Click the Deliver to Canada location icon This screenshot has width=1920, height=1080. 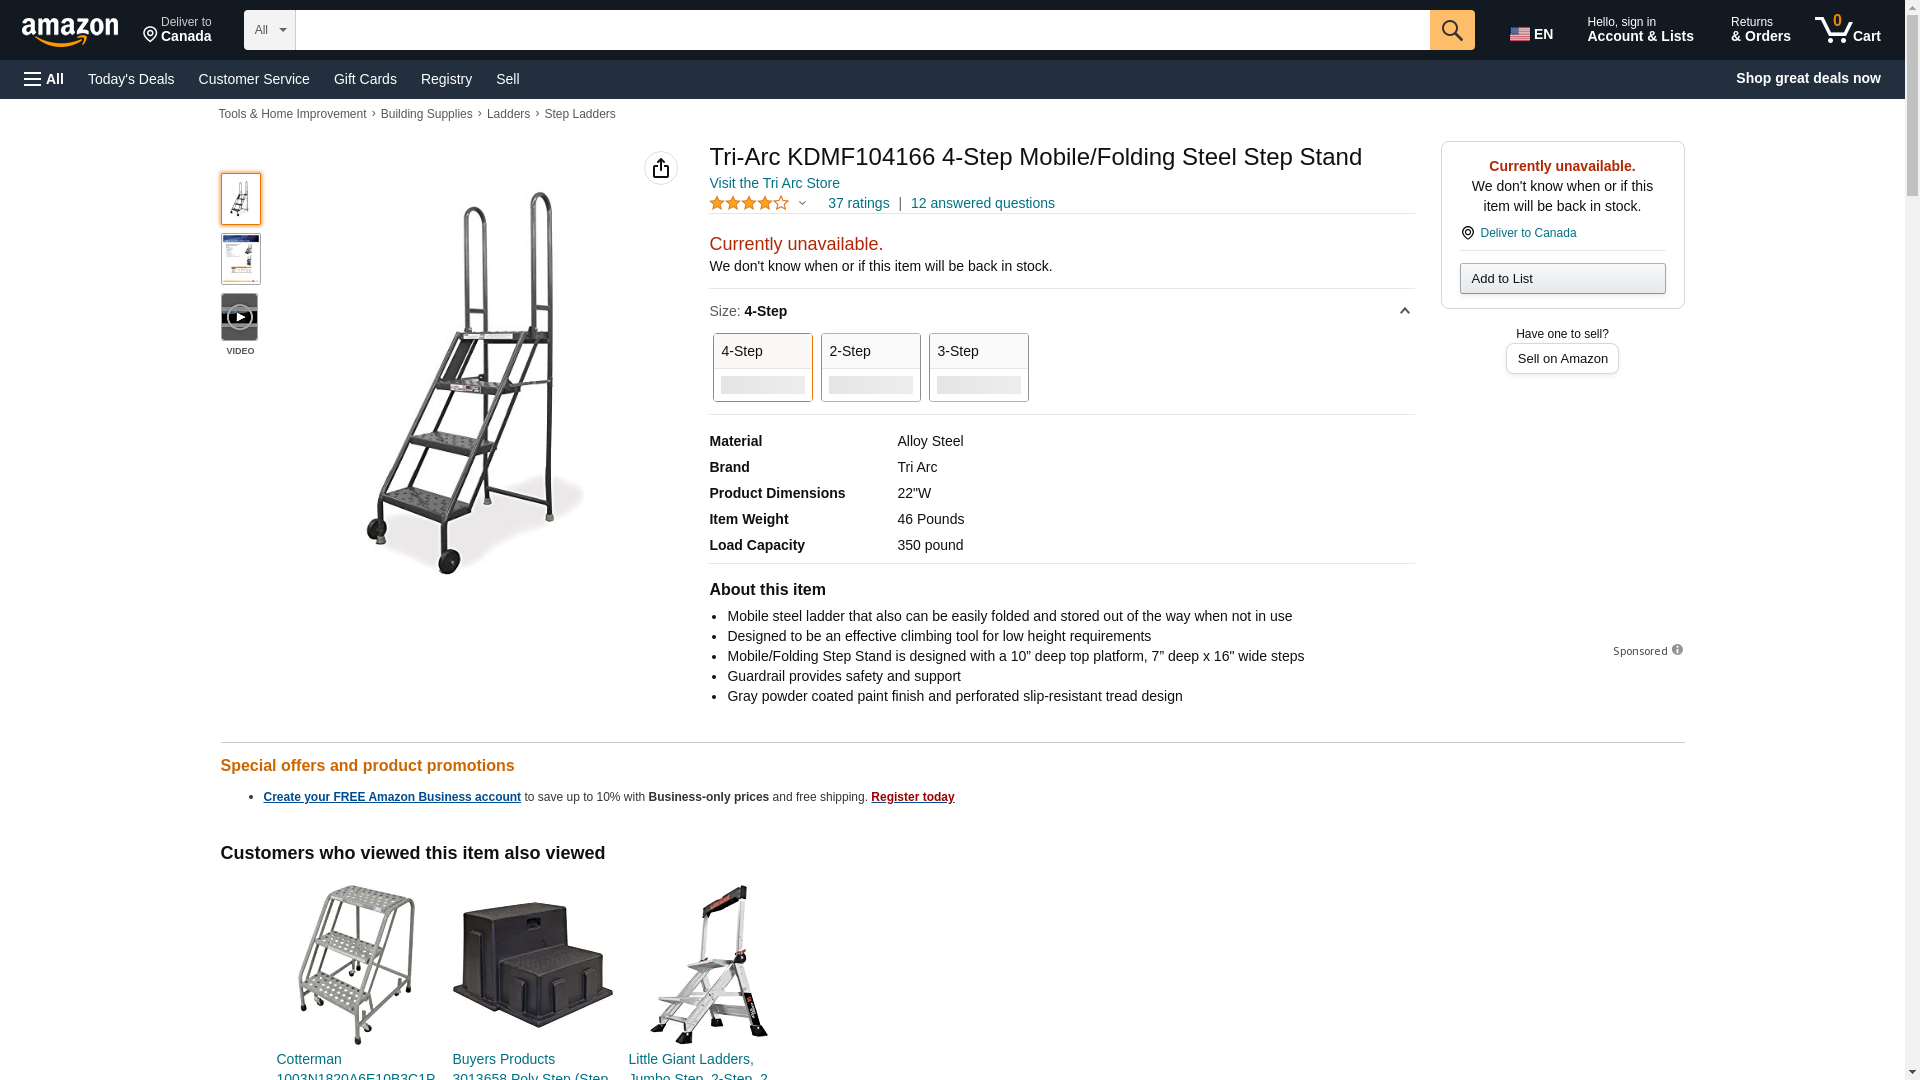[1467, 233]
